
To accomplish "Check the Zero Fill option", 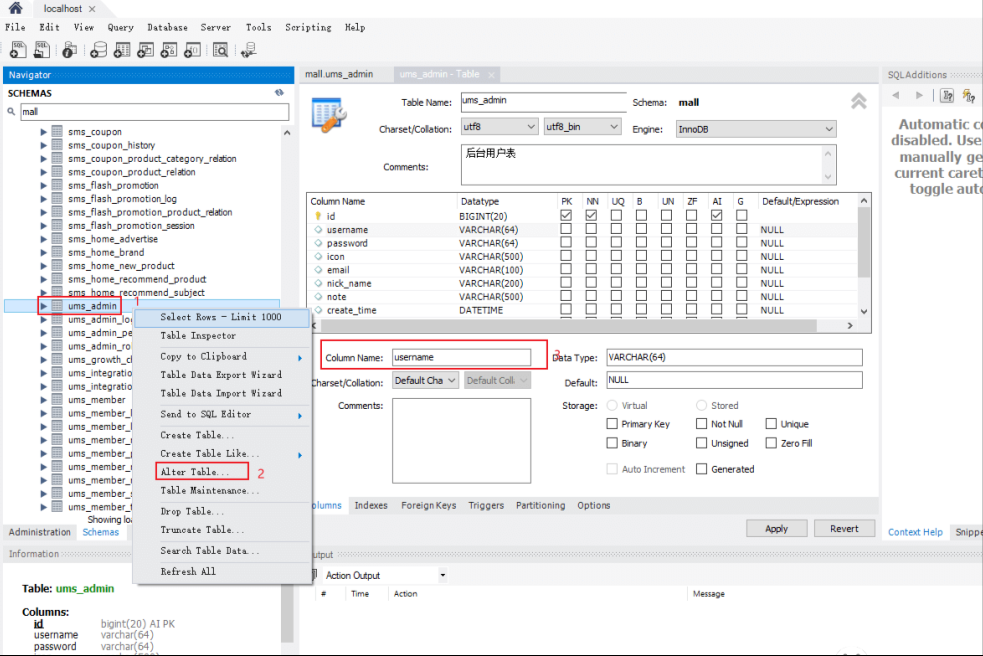I will 771,443.
